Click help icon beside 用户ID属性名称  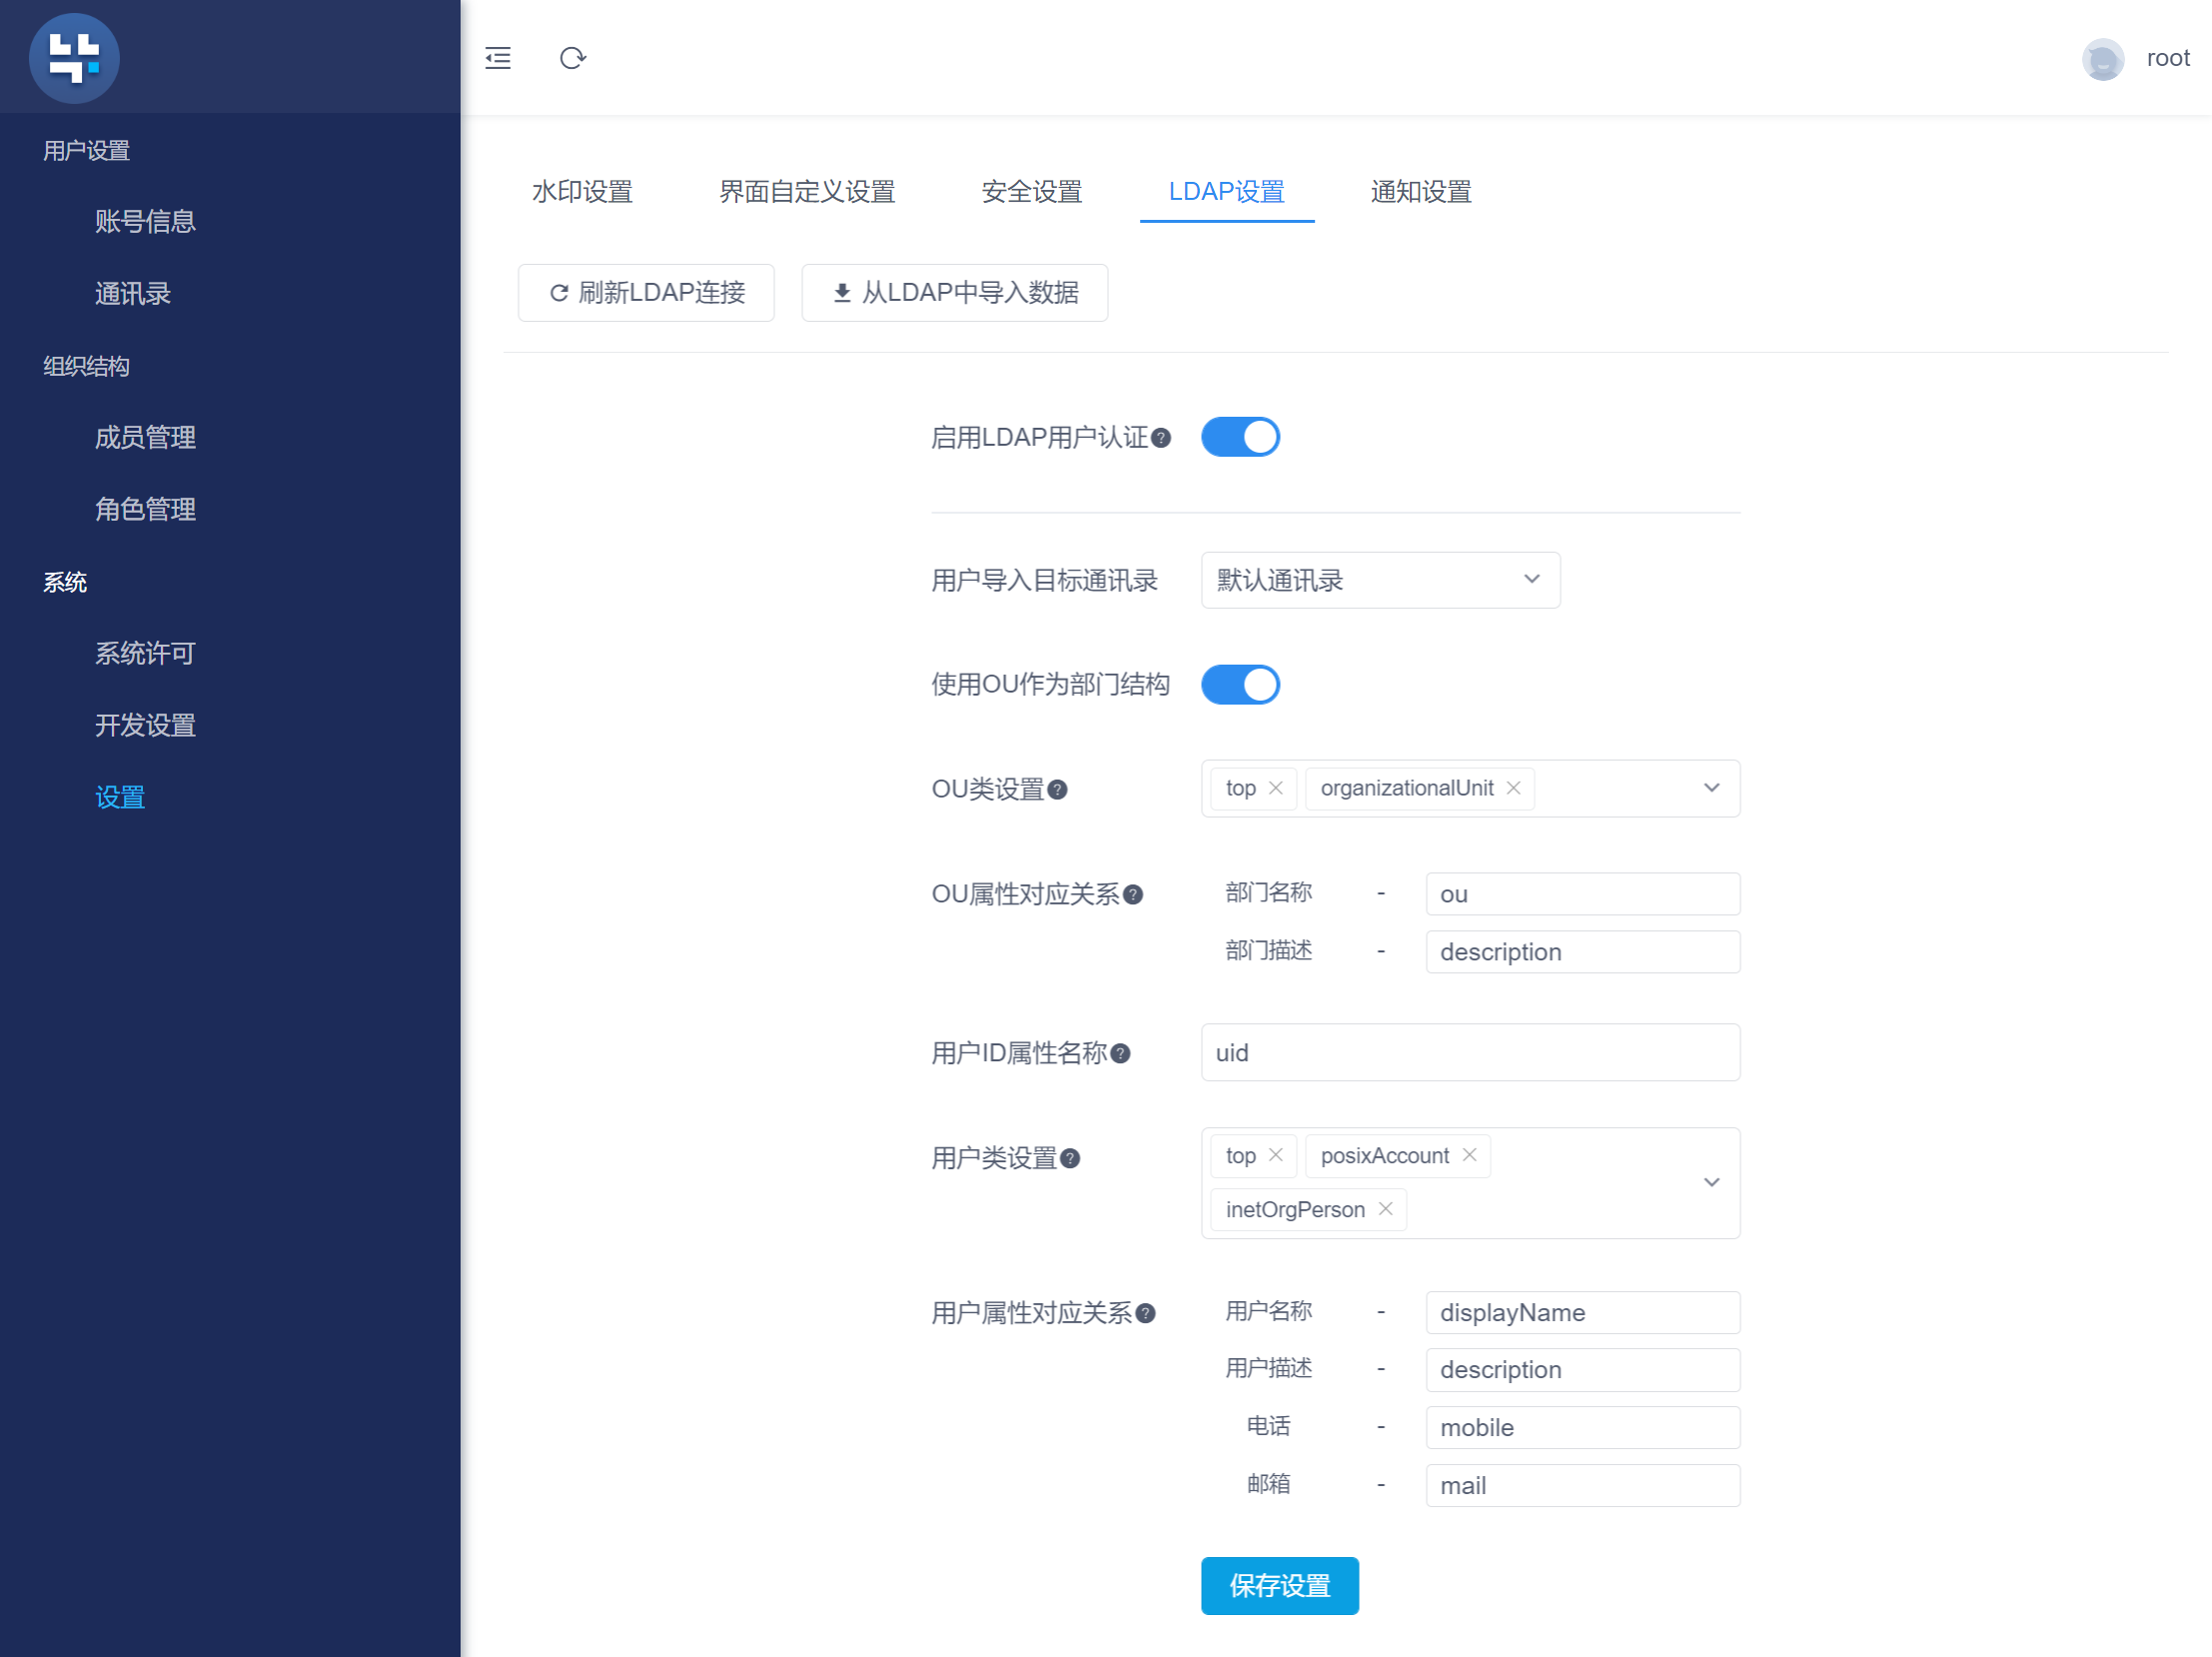[1120, 1054]
